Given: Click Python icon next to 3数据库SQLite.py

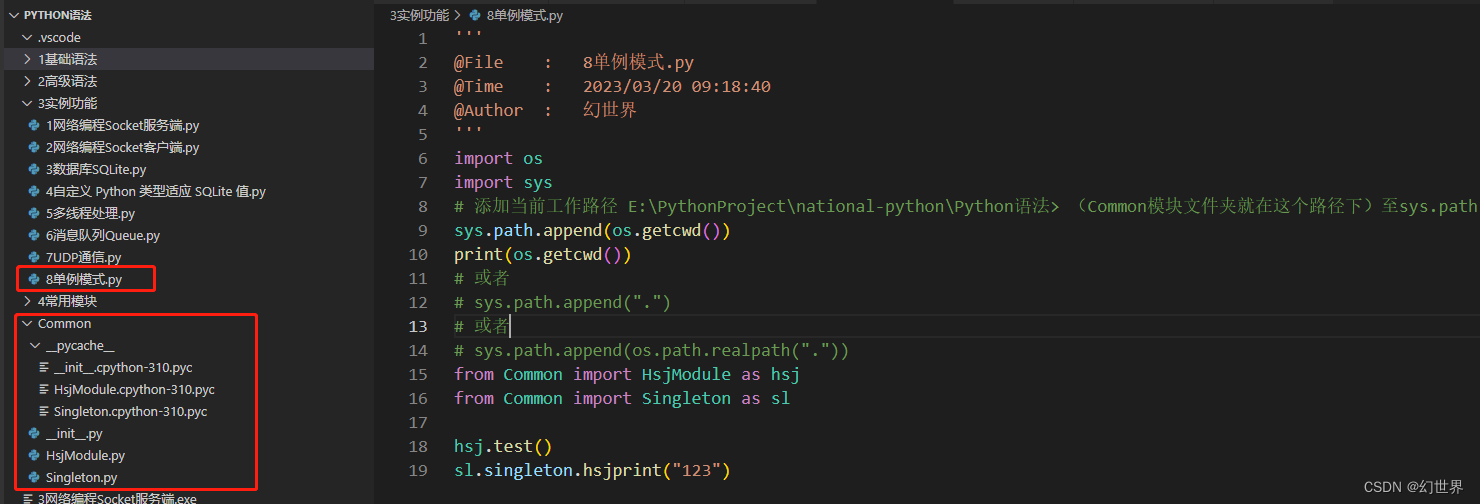Looking at the screenshot, I should (x=34, y=170).
